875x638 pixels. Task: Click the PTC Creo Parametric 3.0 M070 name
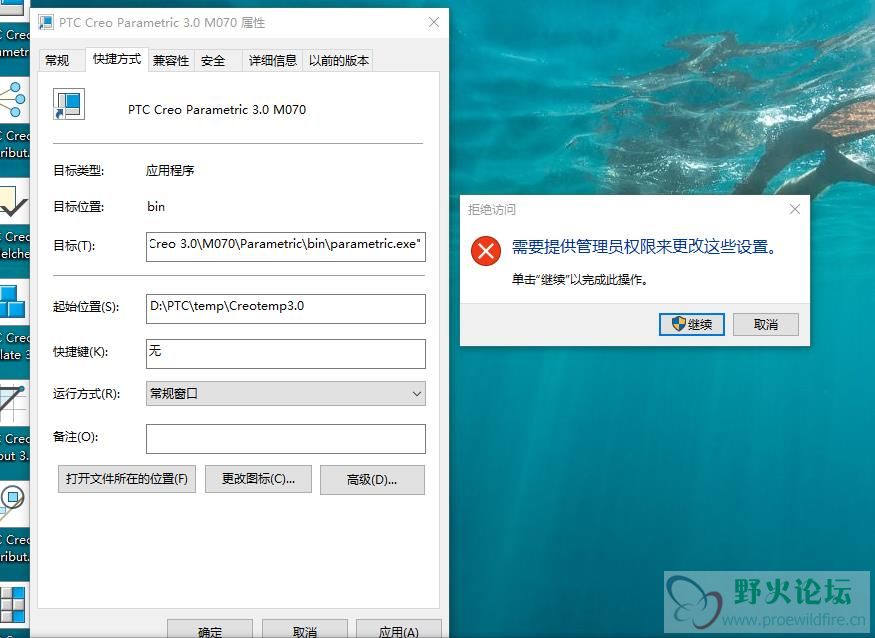coord(217,109)
